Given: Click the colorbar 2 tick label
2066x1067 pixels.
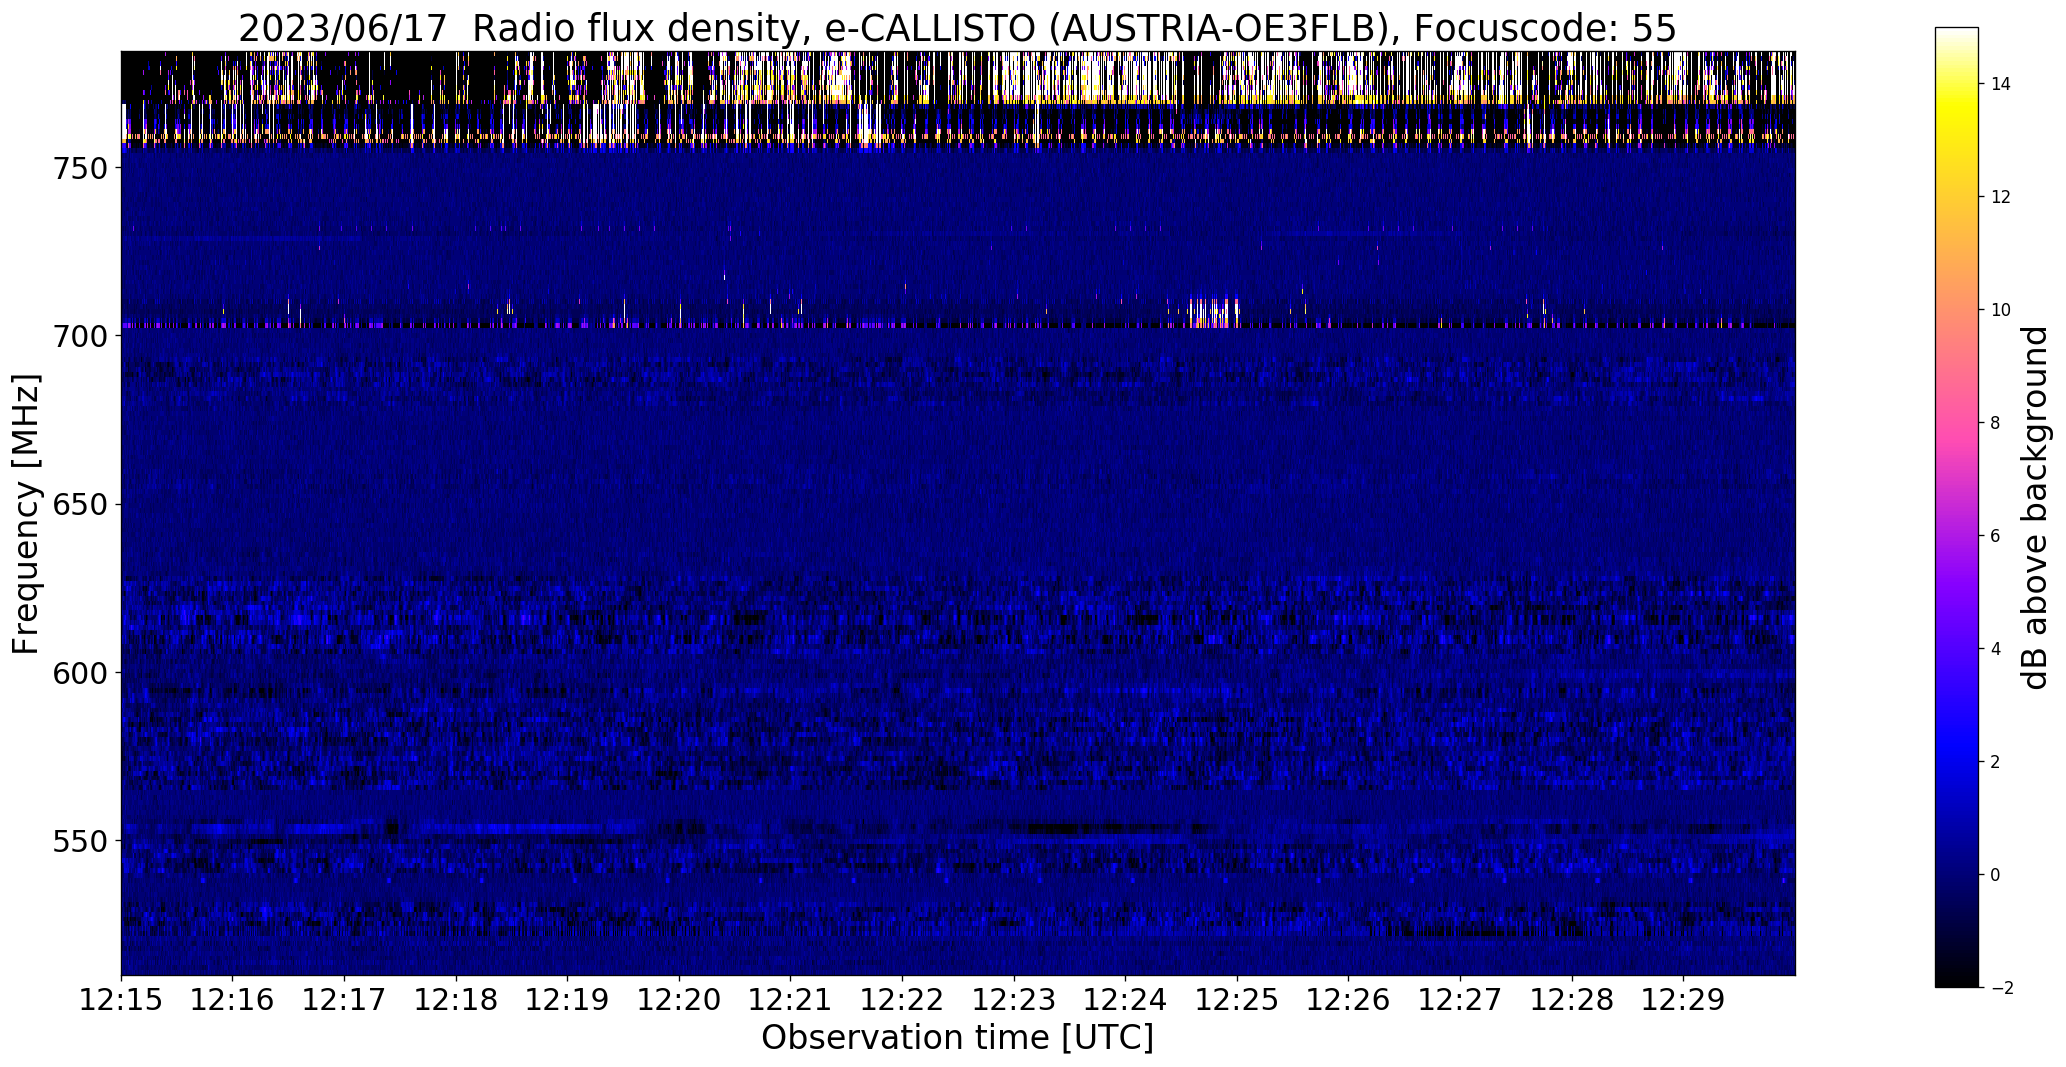Looking at the screenshot, I should [1996, 762].
